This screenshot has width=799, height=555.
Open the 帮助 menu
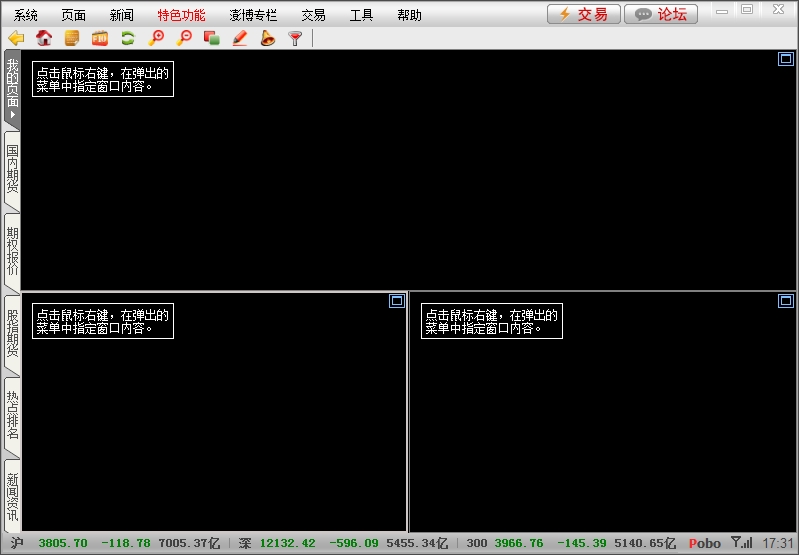click(x=409, y=15)
